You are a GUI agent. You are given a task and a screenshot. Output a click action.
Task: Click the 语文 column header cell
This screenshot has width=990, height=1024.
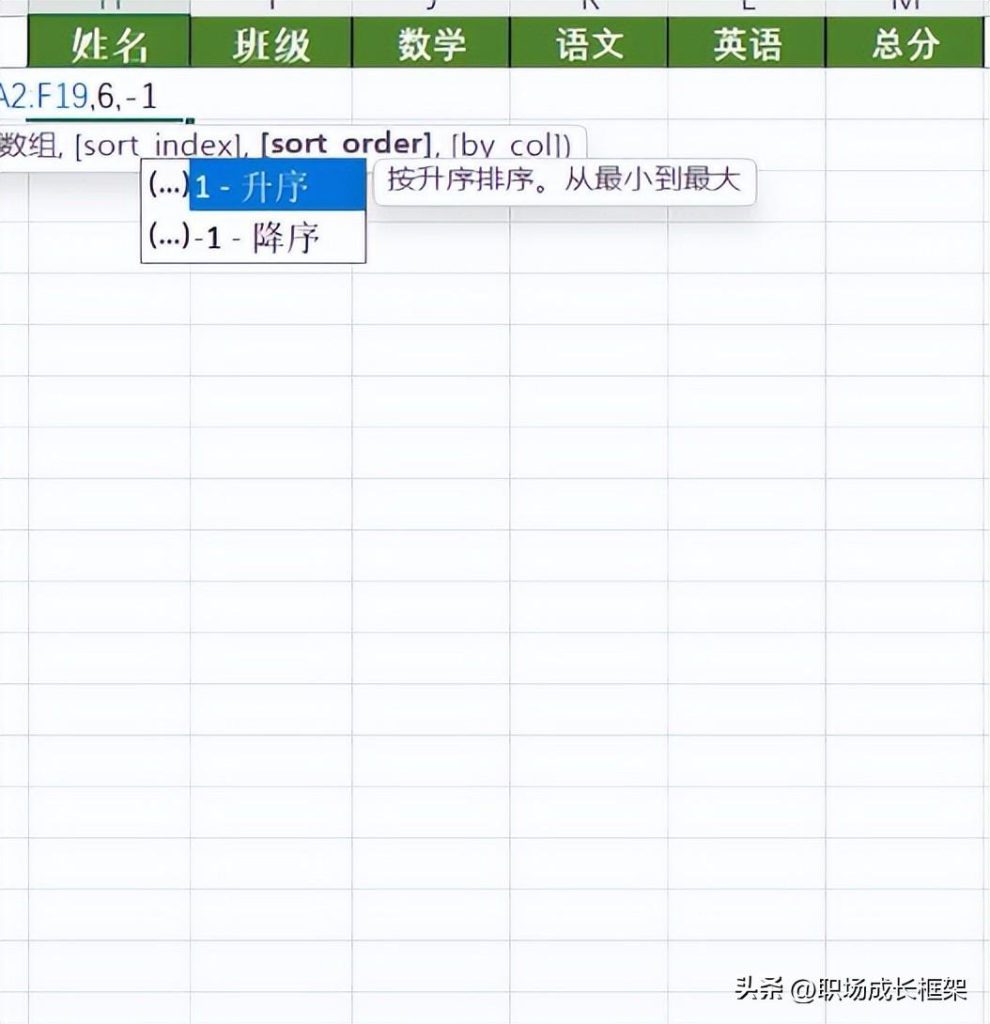[590, 43]
